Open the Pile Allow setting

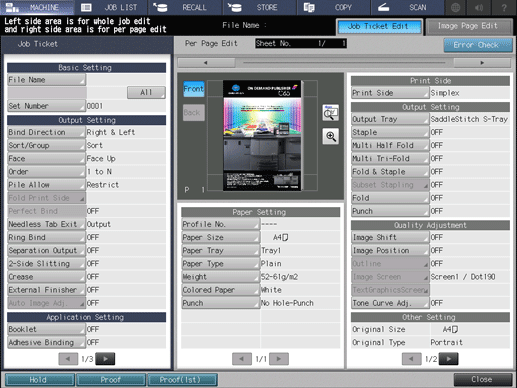tap(46, 185)
